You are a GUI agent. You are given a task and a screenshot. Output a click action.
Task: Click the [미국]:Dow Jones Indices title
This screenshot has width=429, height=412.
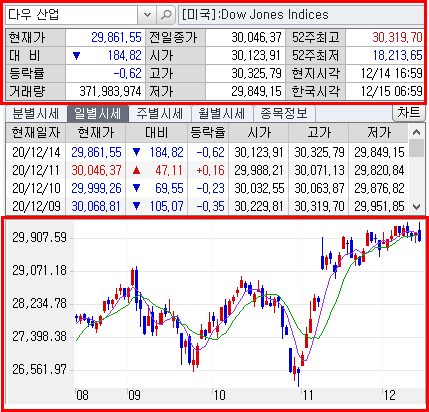click(255, 15)
